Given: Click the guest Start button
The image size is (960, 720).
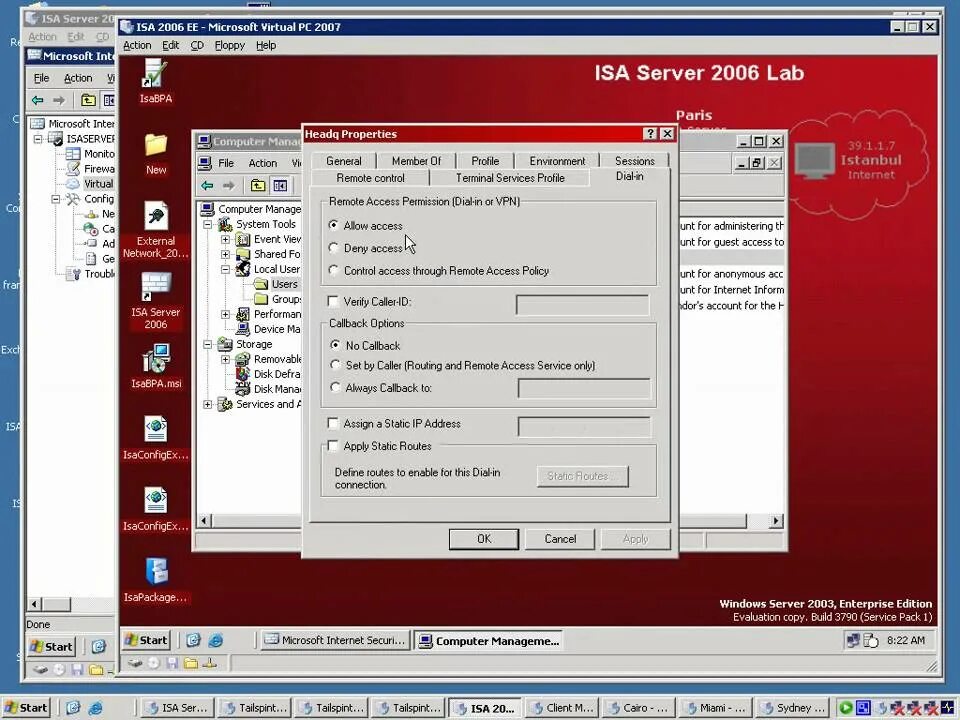Looking at the screenshot, I should point(146,640).
